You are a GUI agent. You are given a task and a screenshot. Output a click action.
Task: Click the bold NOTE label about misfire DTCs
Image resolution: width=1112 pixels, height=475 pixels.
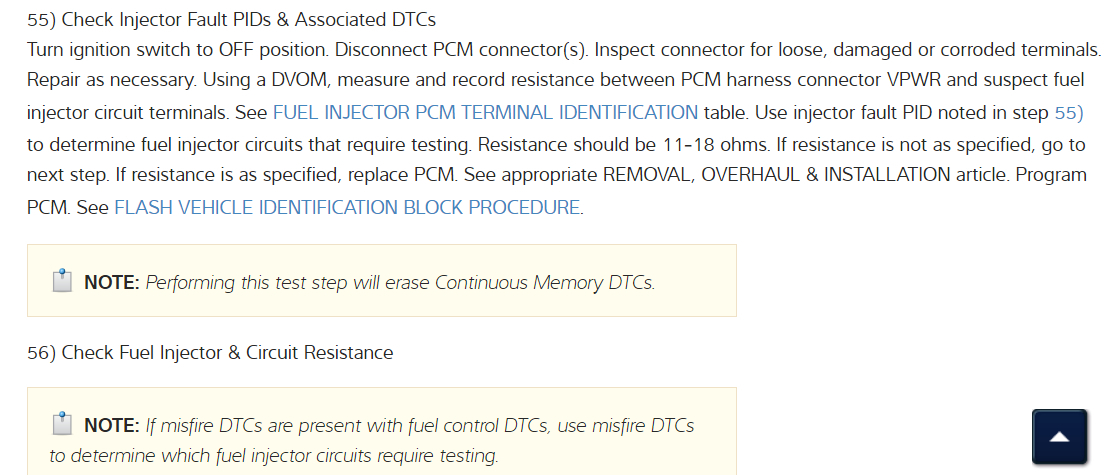pos(112,426)
